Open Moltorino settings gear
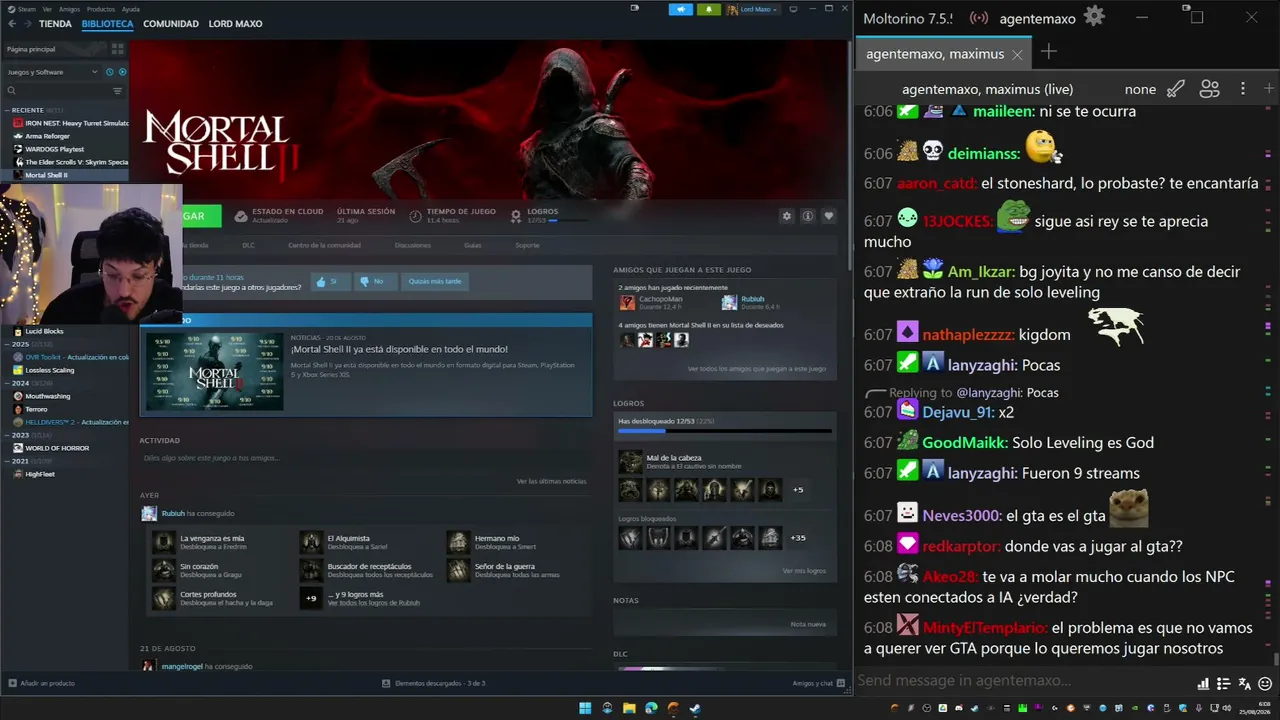Image resolution: width=1280 pixels, height=720 pixels. tap(1094, 17)
